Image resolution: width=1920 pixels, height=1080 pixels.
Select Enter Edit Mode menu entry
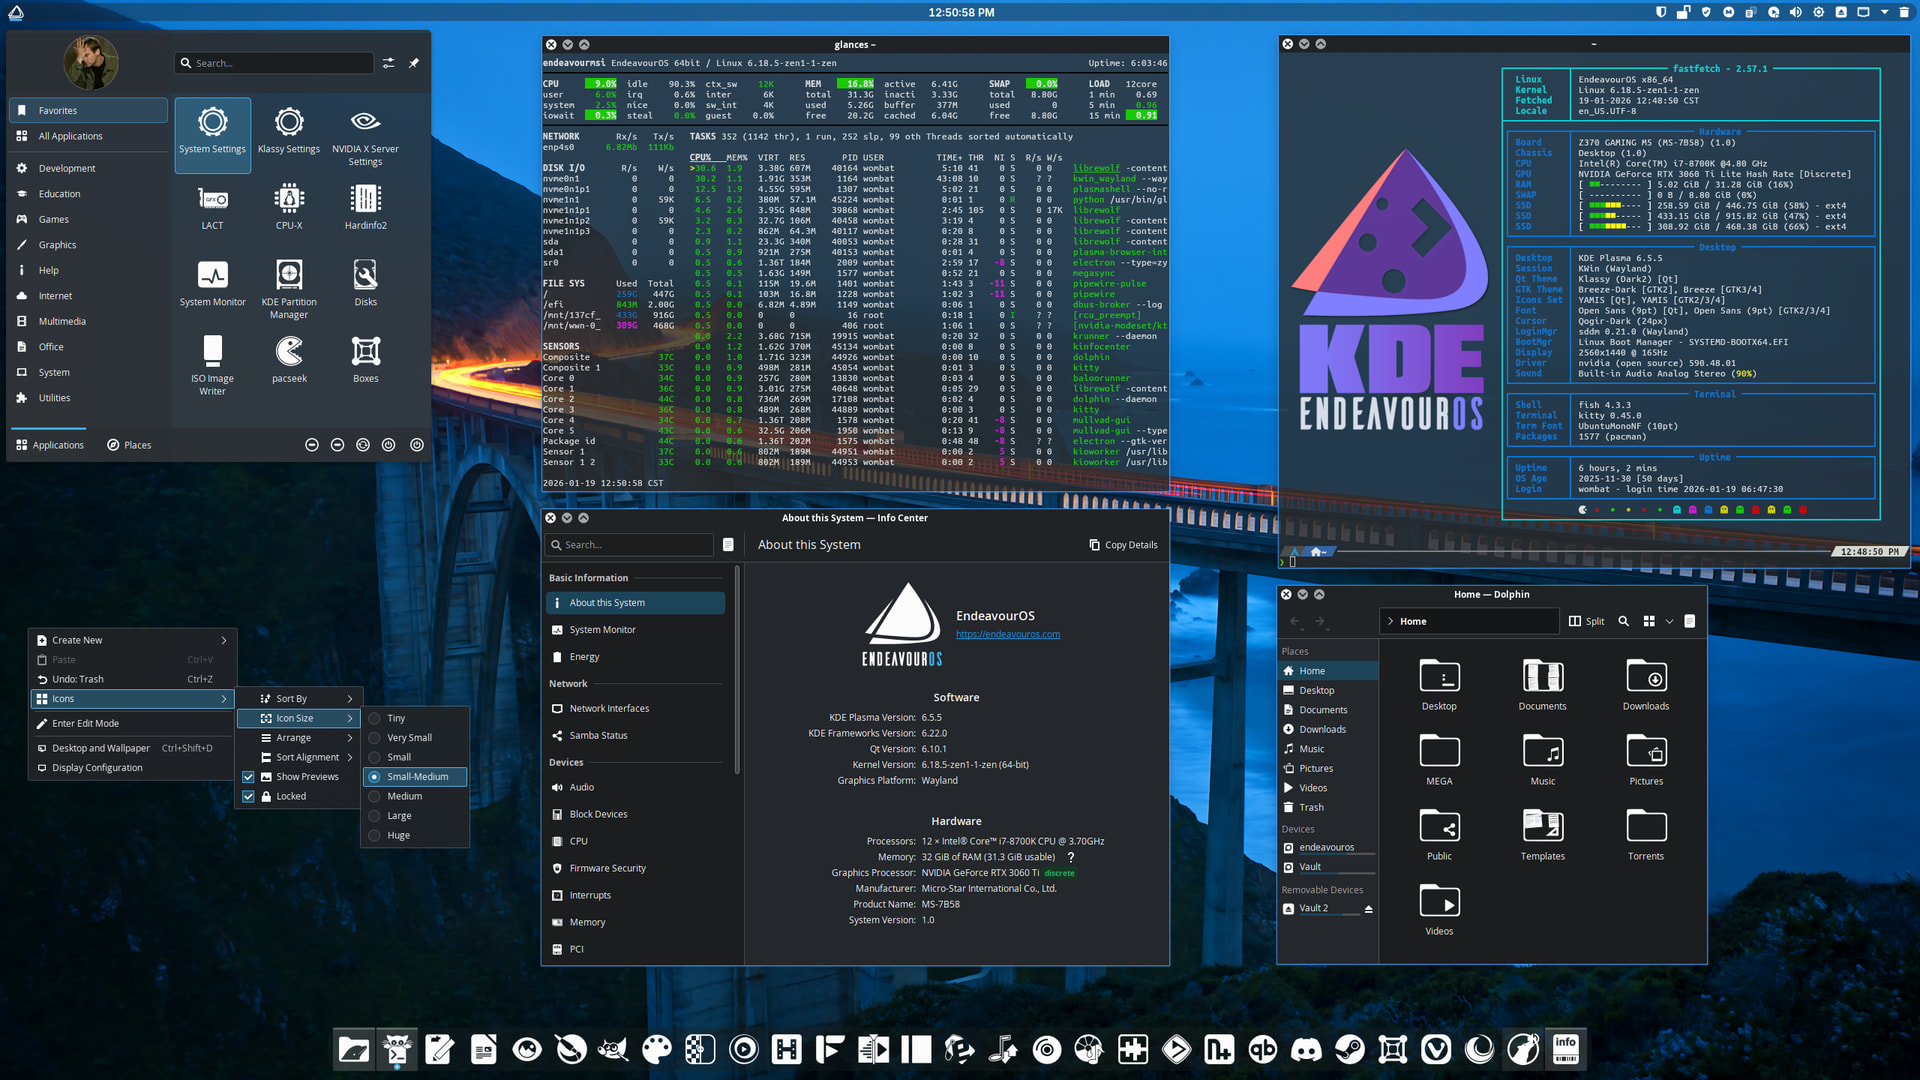(x=85, y=723)
